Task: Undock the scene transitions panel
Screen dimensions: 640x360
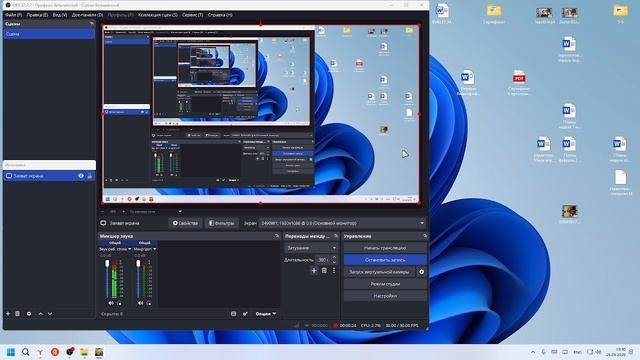Action: (x=336, y=236)
